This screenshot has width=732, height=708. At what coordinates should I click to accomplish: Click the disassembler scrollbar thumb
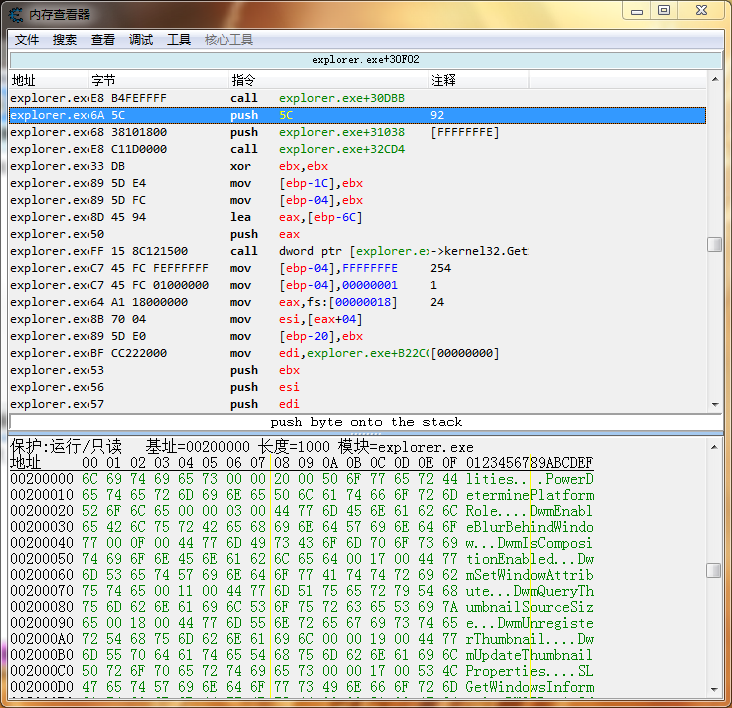click(x=714, y=245)
